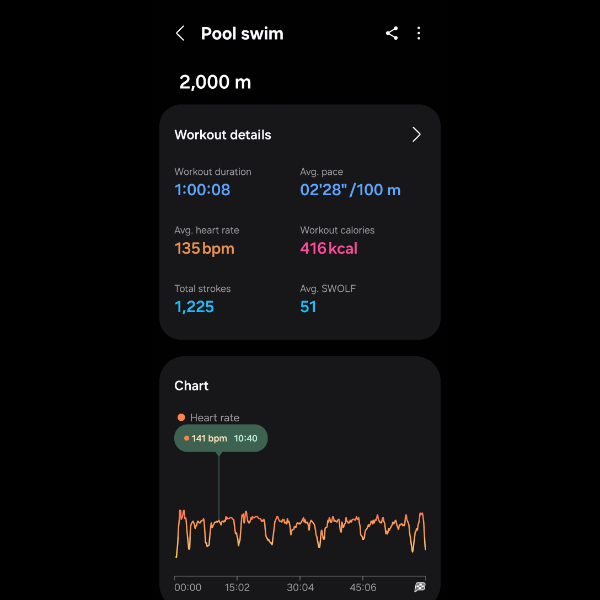Select the Avg. SWOLF value 51
The image size is (600, 600).
(308, 307)
